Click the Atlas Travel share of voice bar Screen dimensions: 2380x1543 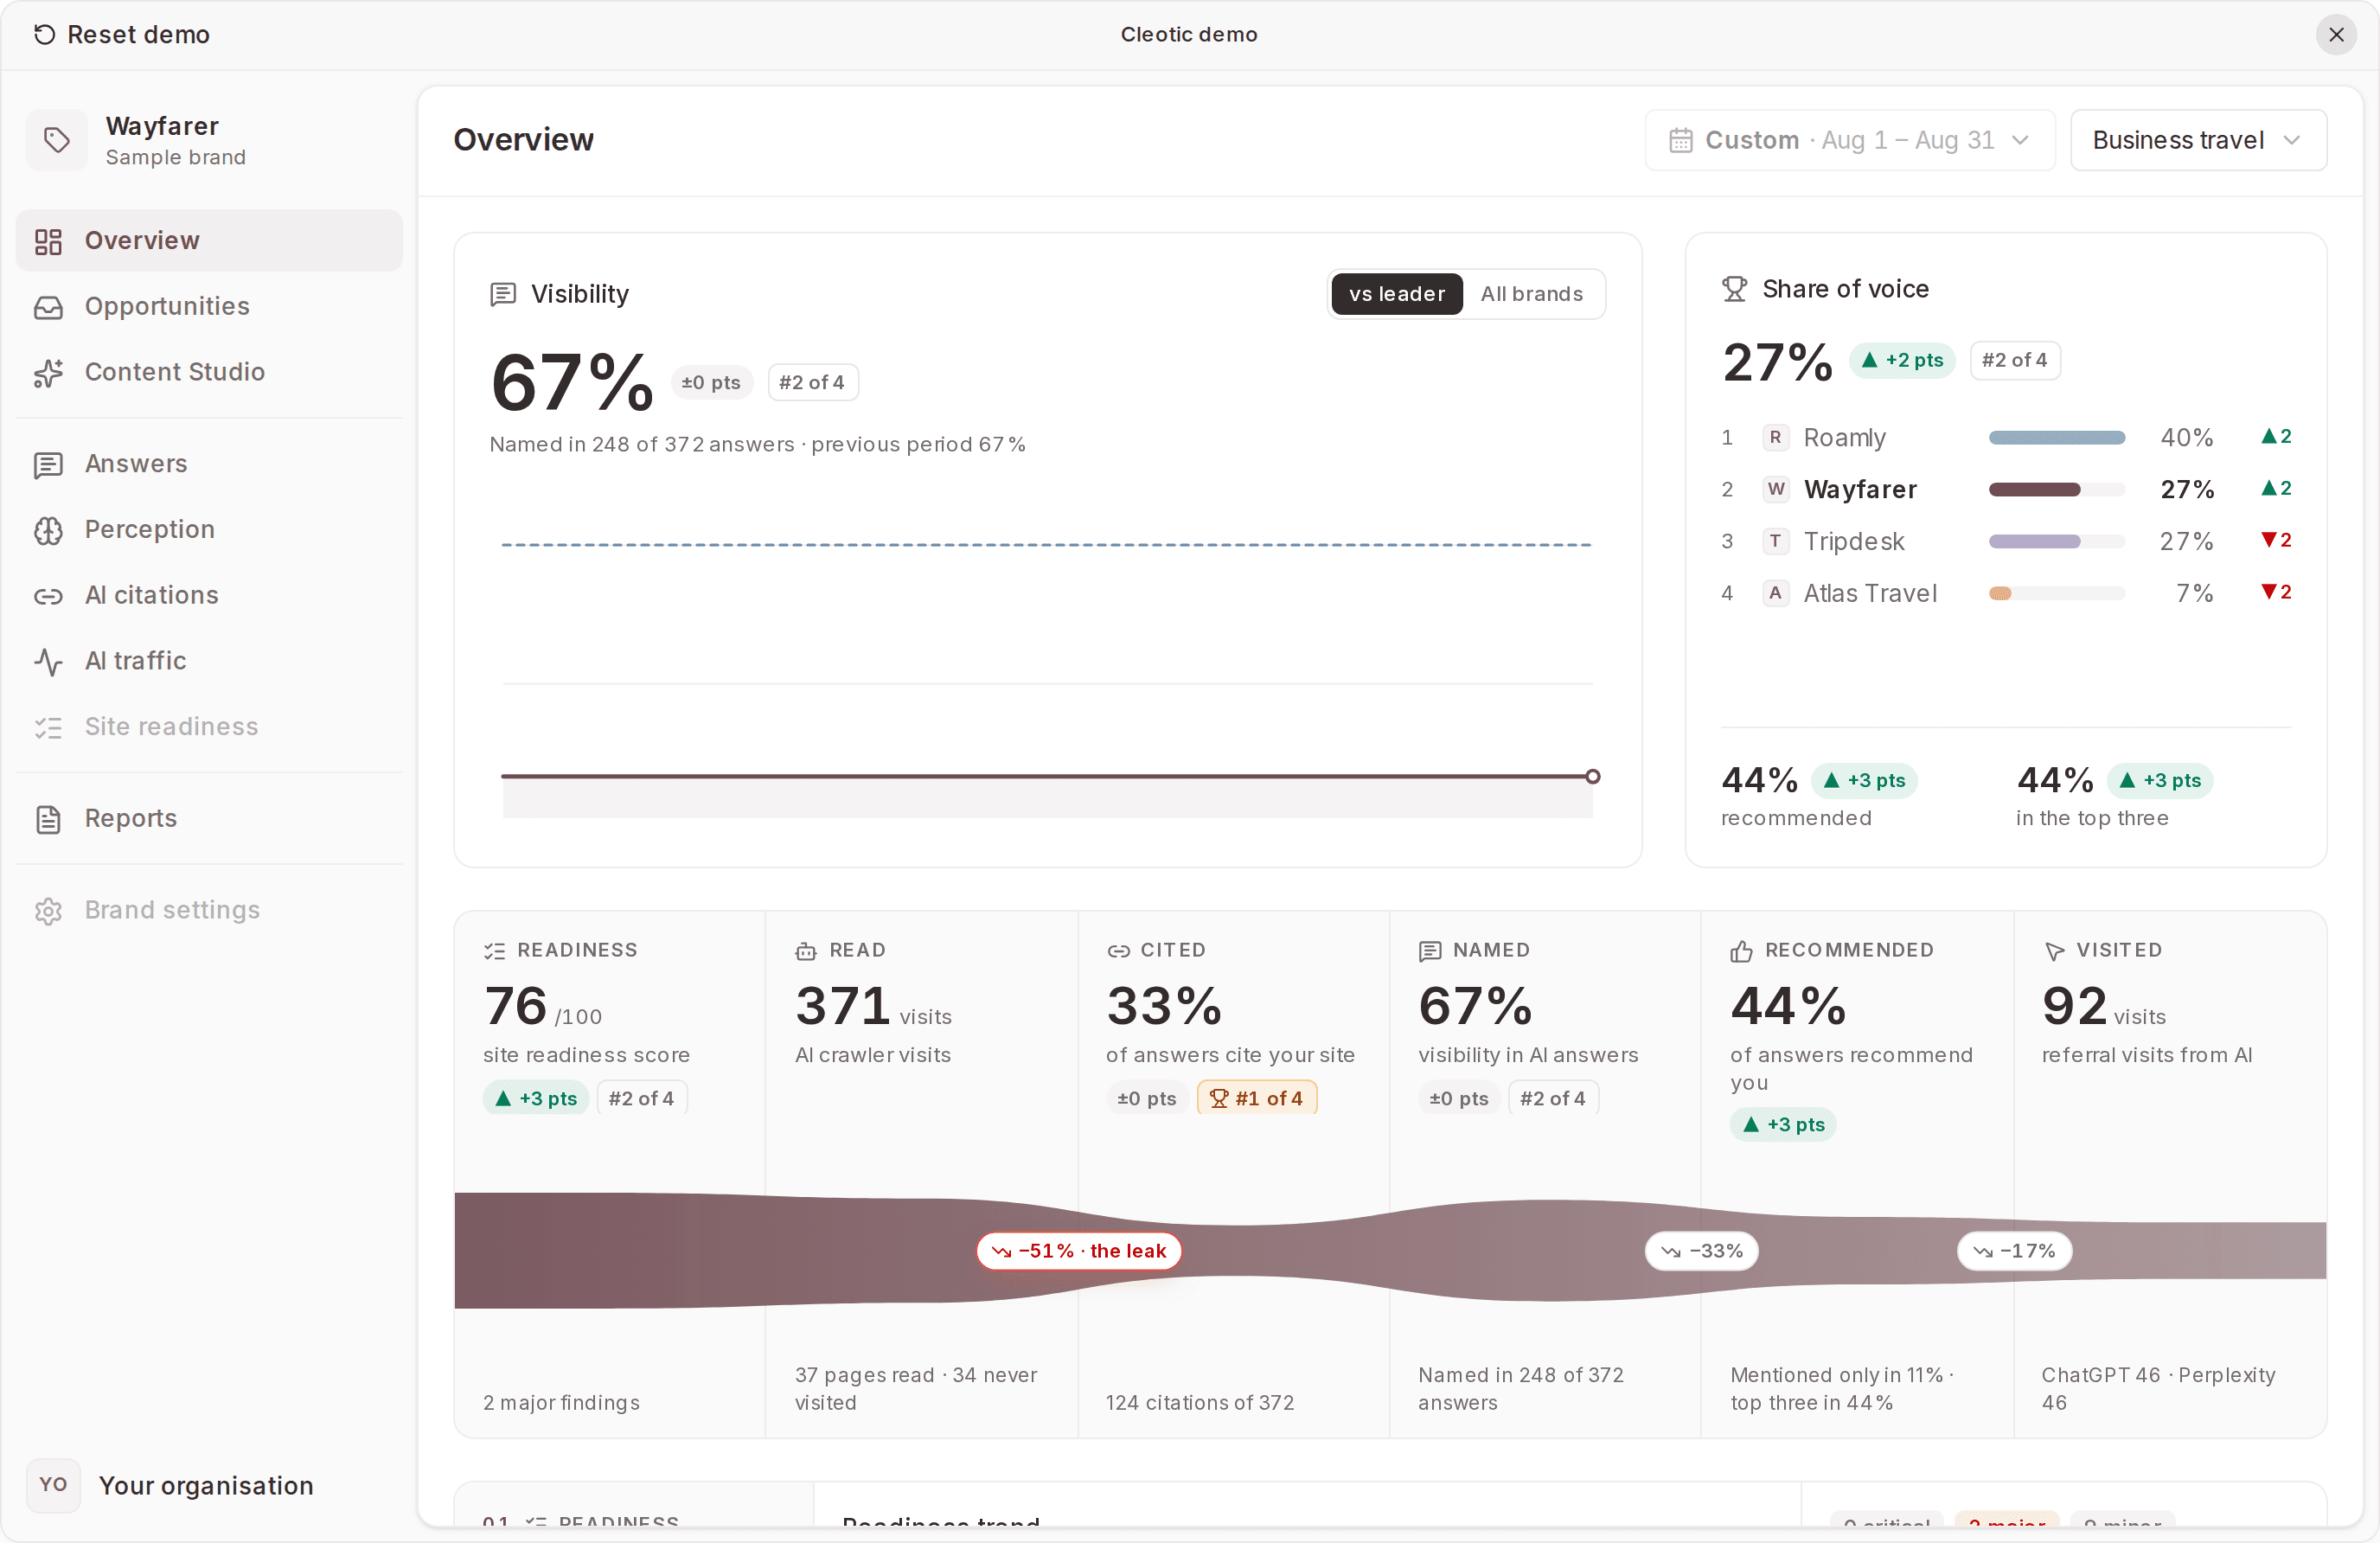pos(2056,594)
